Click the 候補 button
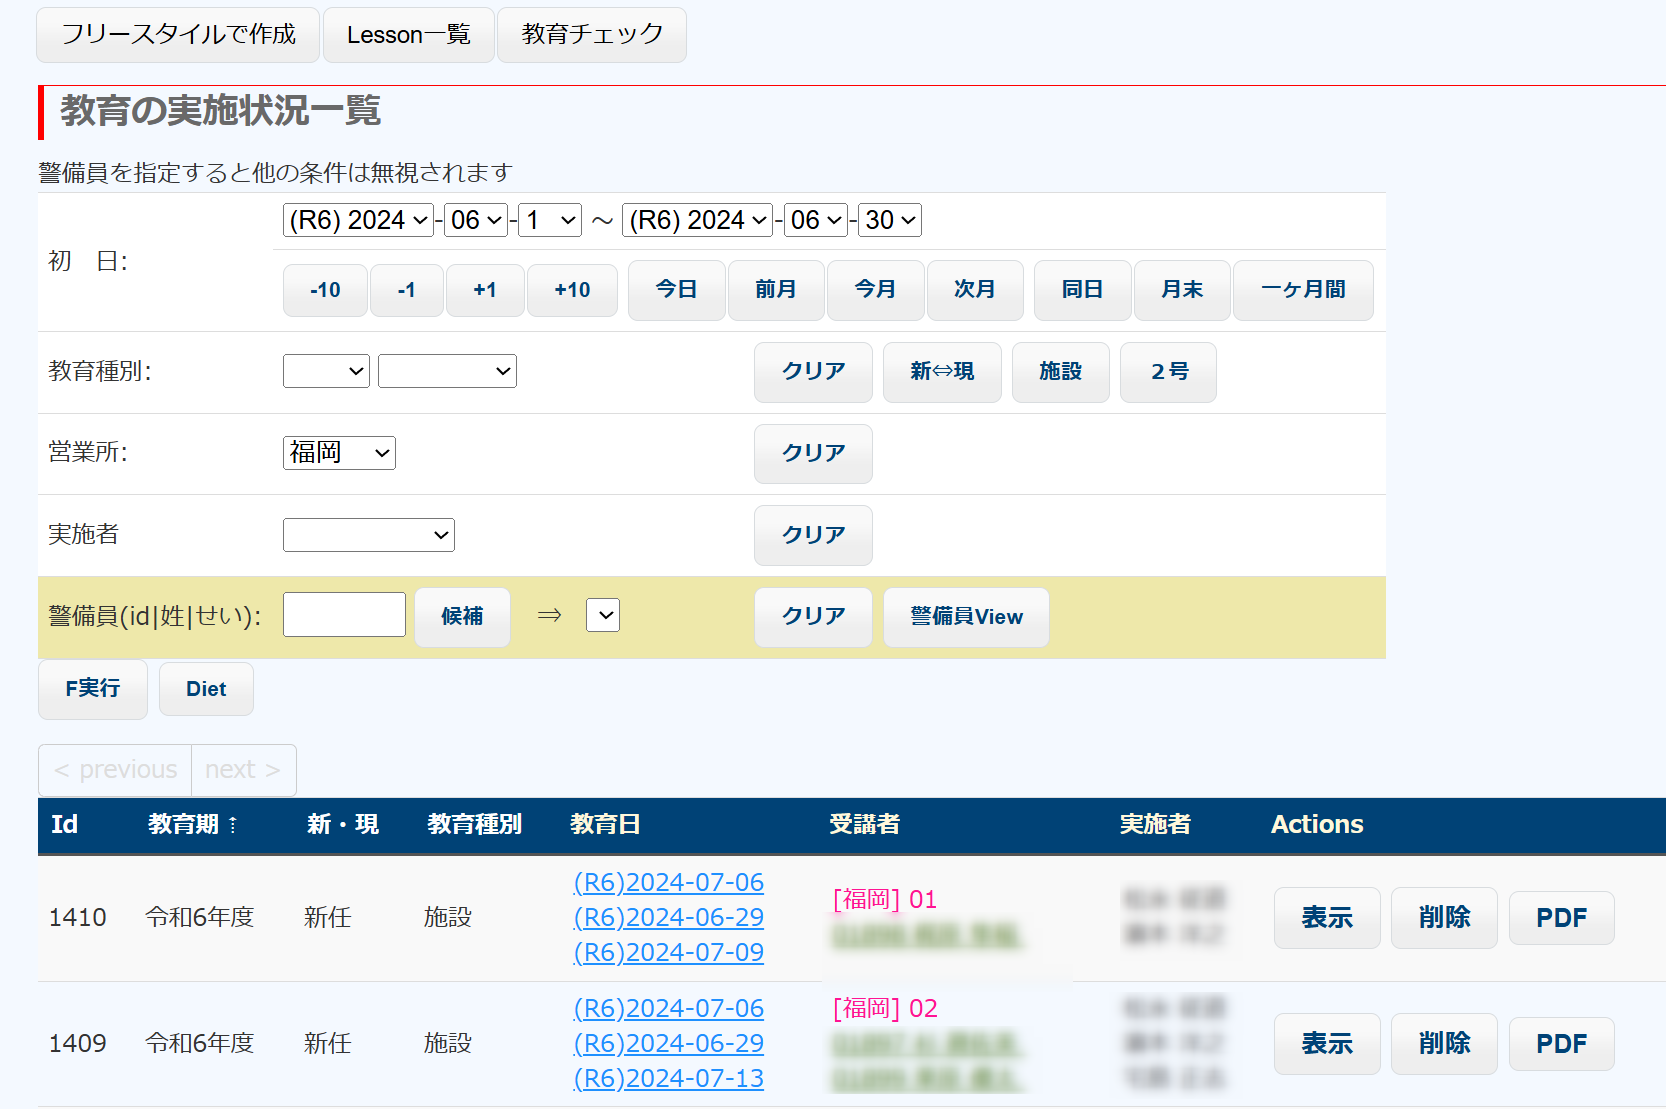 462,617
